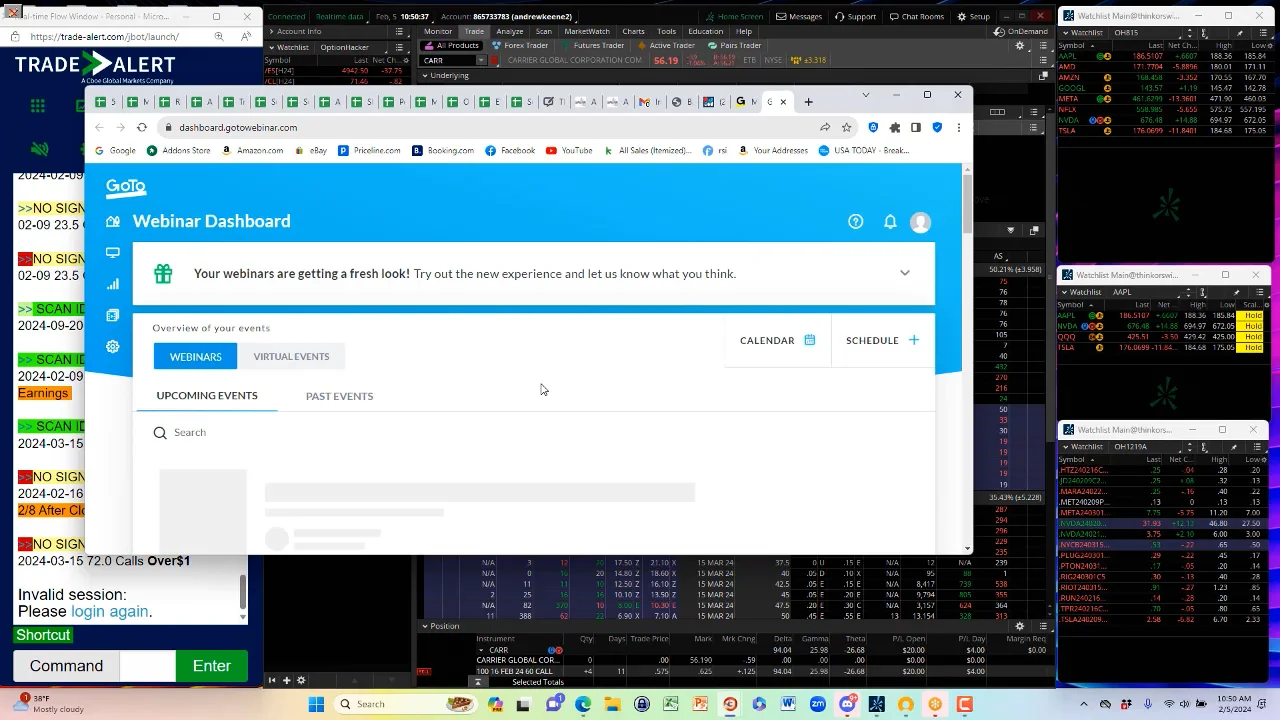This screenshot has width=1280, height=720.
Task: Switch to the Webinars toggle
Action: pos(195,356)
